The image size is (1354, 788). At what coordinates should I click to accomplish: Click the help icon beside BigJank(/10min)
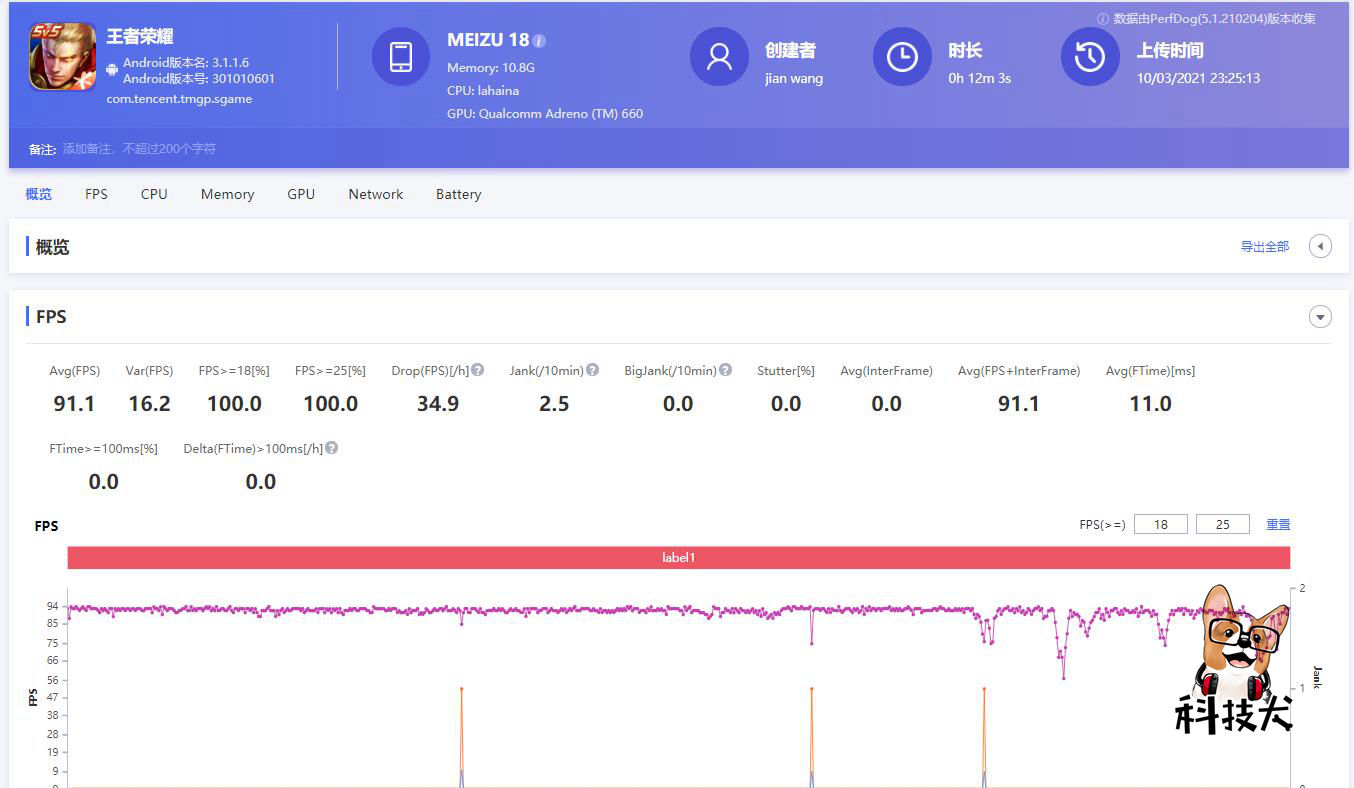[726, 370]
